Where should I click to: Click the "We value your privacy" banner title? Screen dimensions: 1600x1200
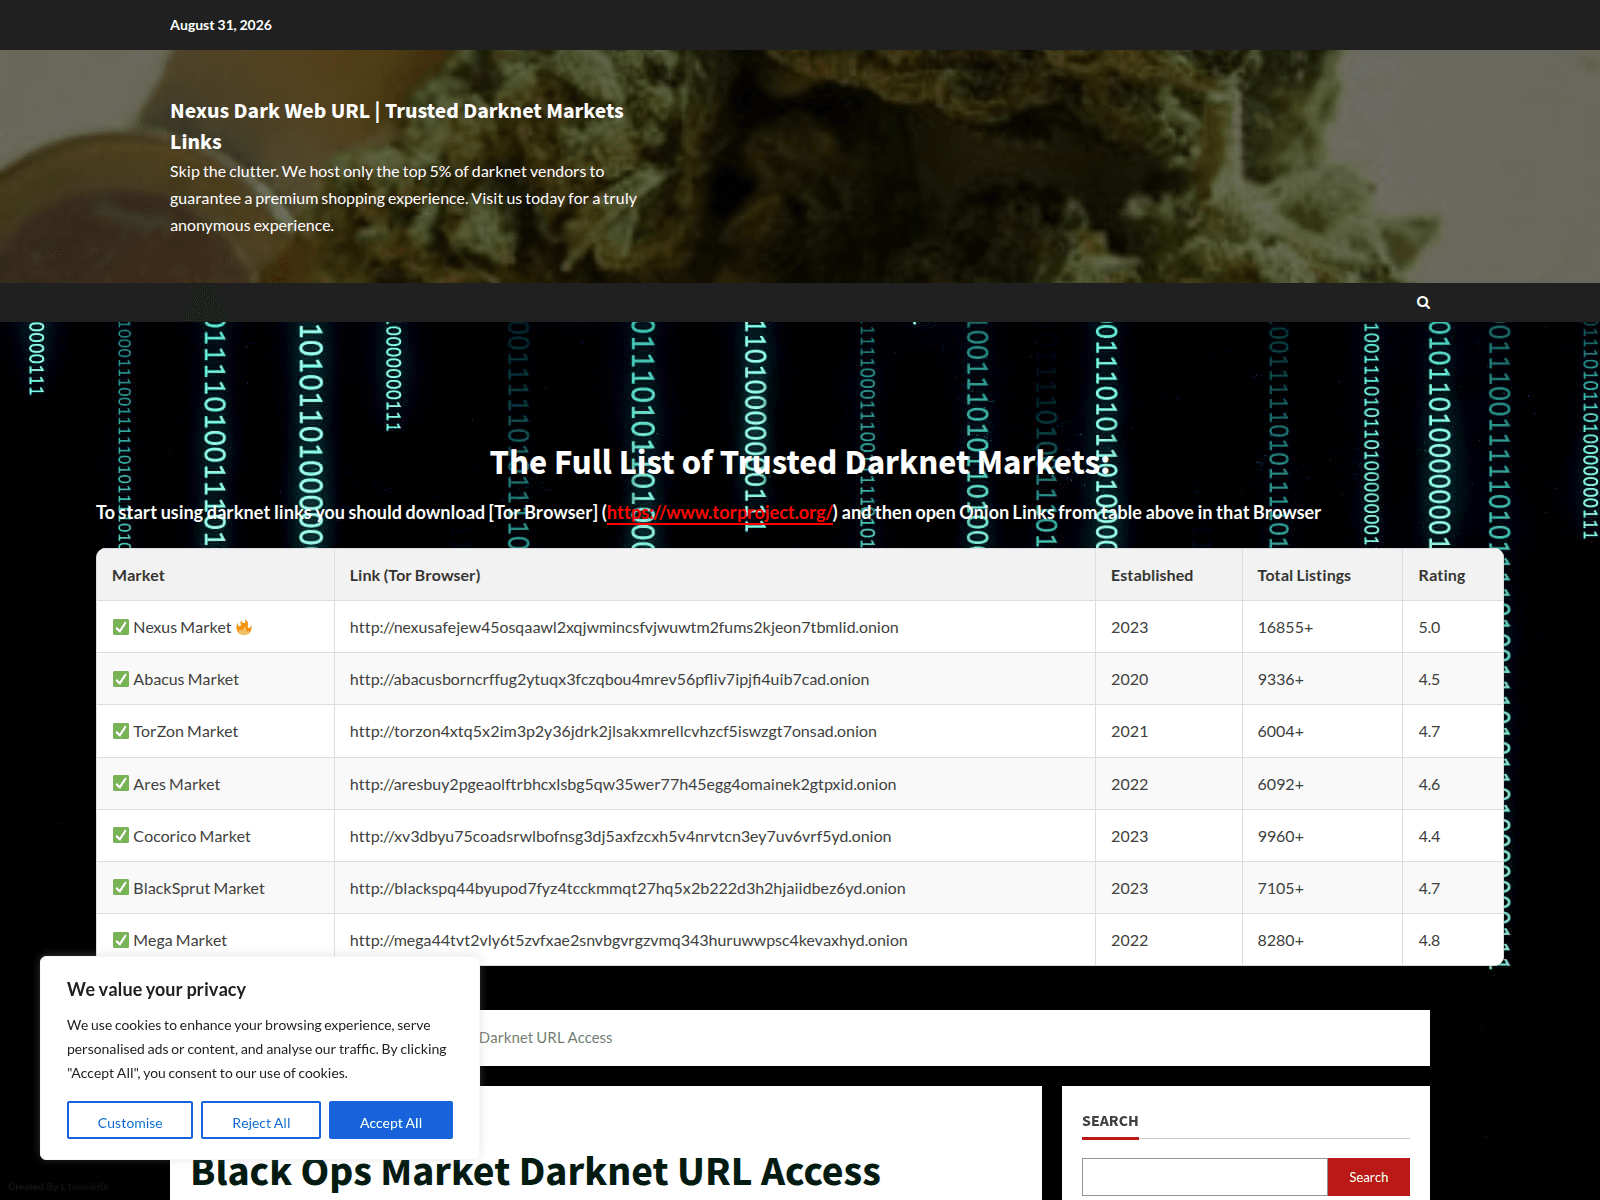[156, 989]
